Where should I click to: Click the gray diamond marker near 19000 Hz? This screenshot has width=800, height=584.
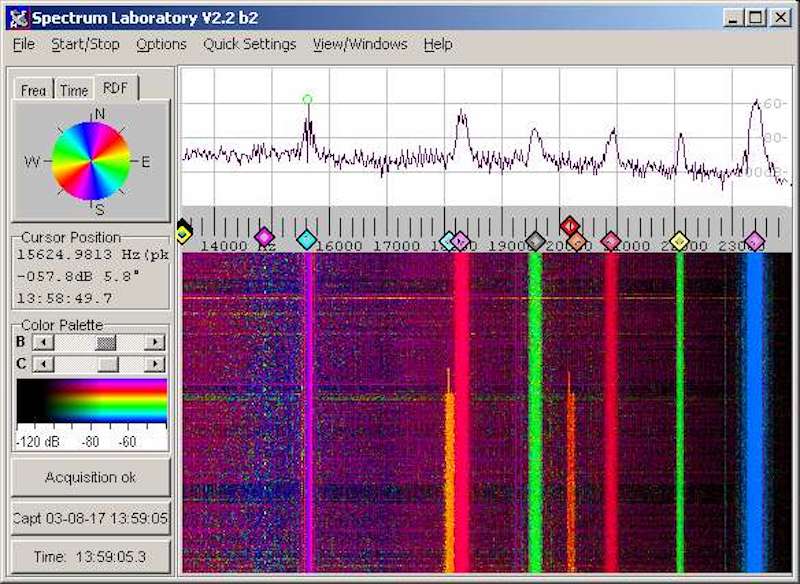535,241
